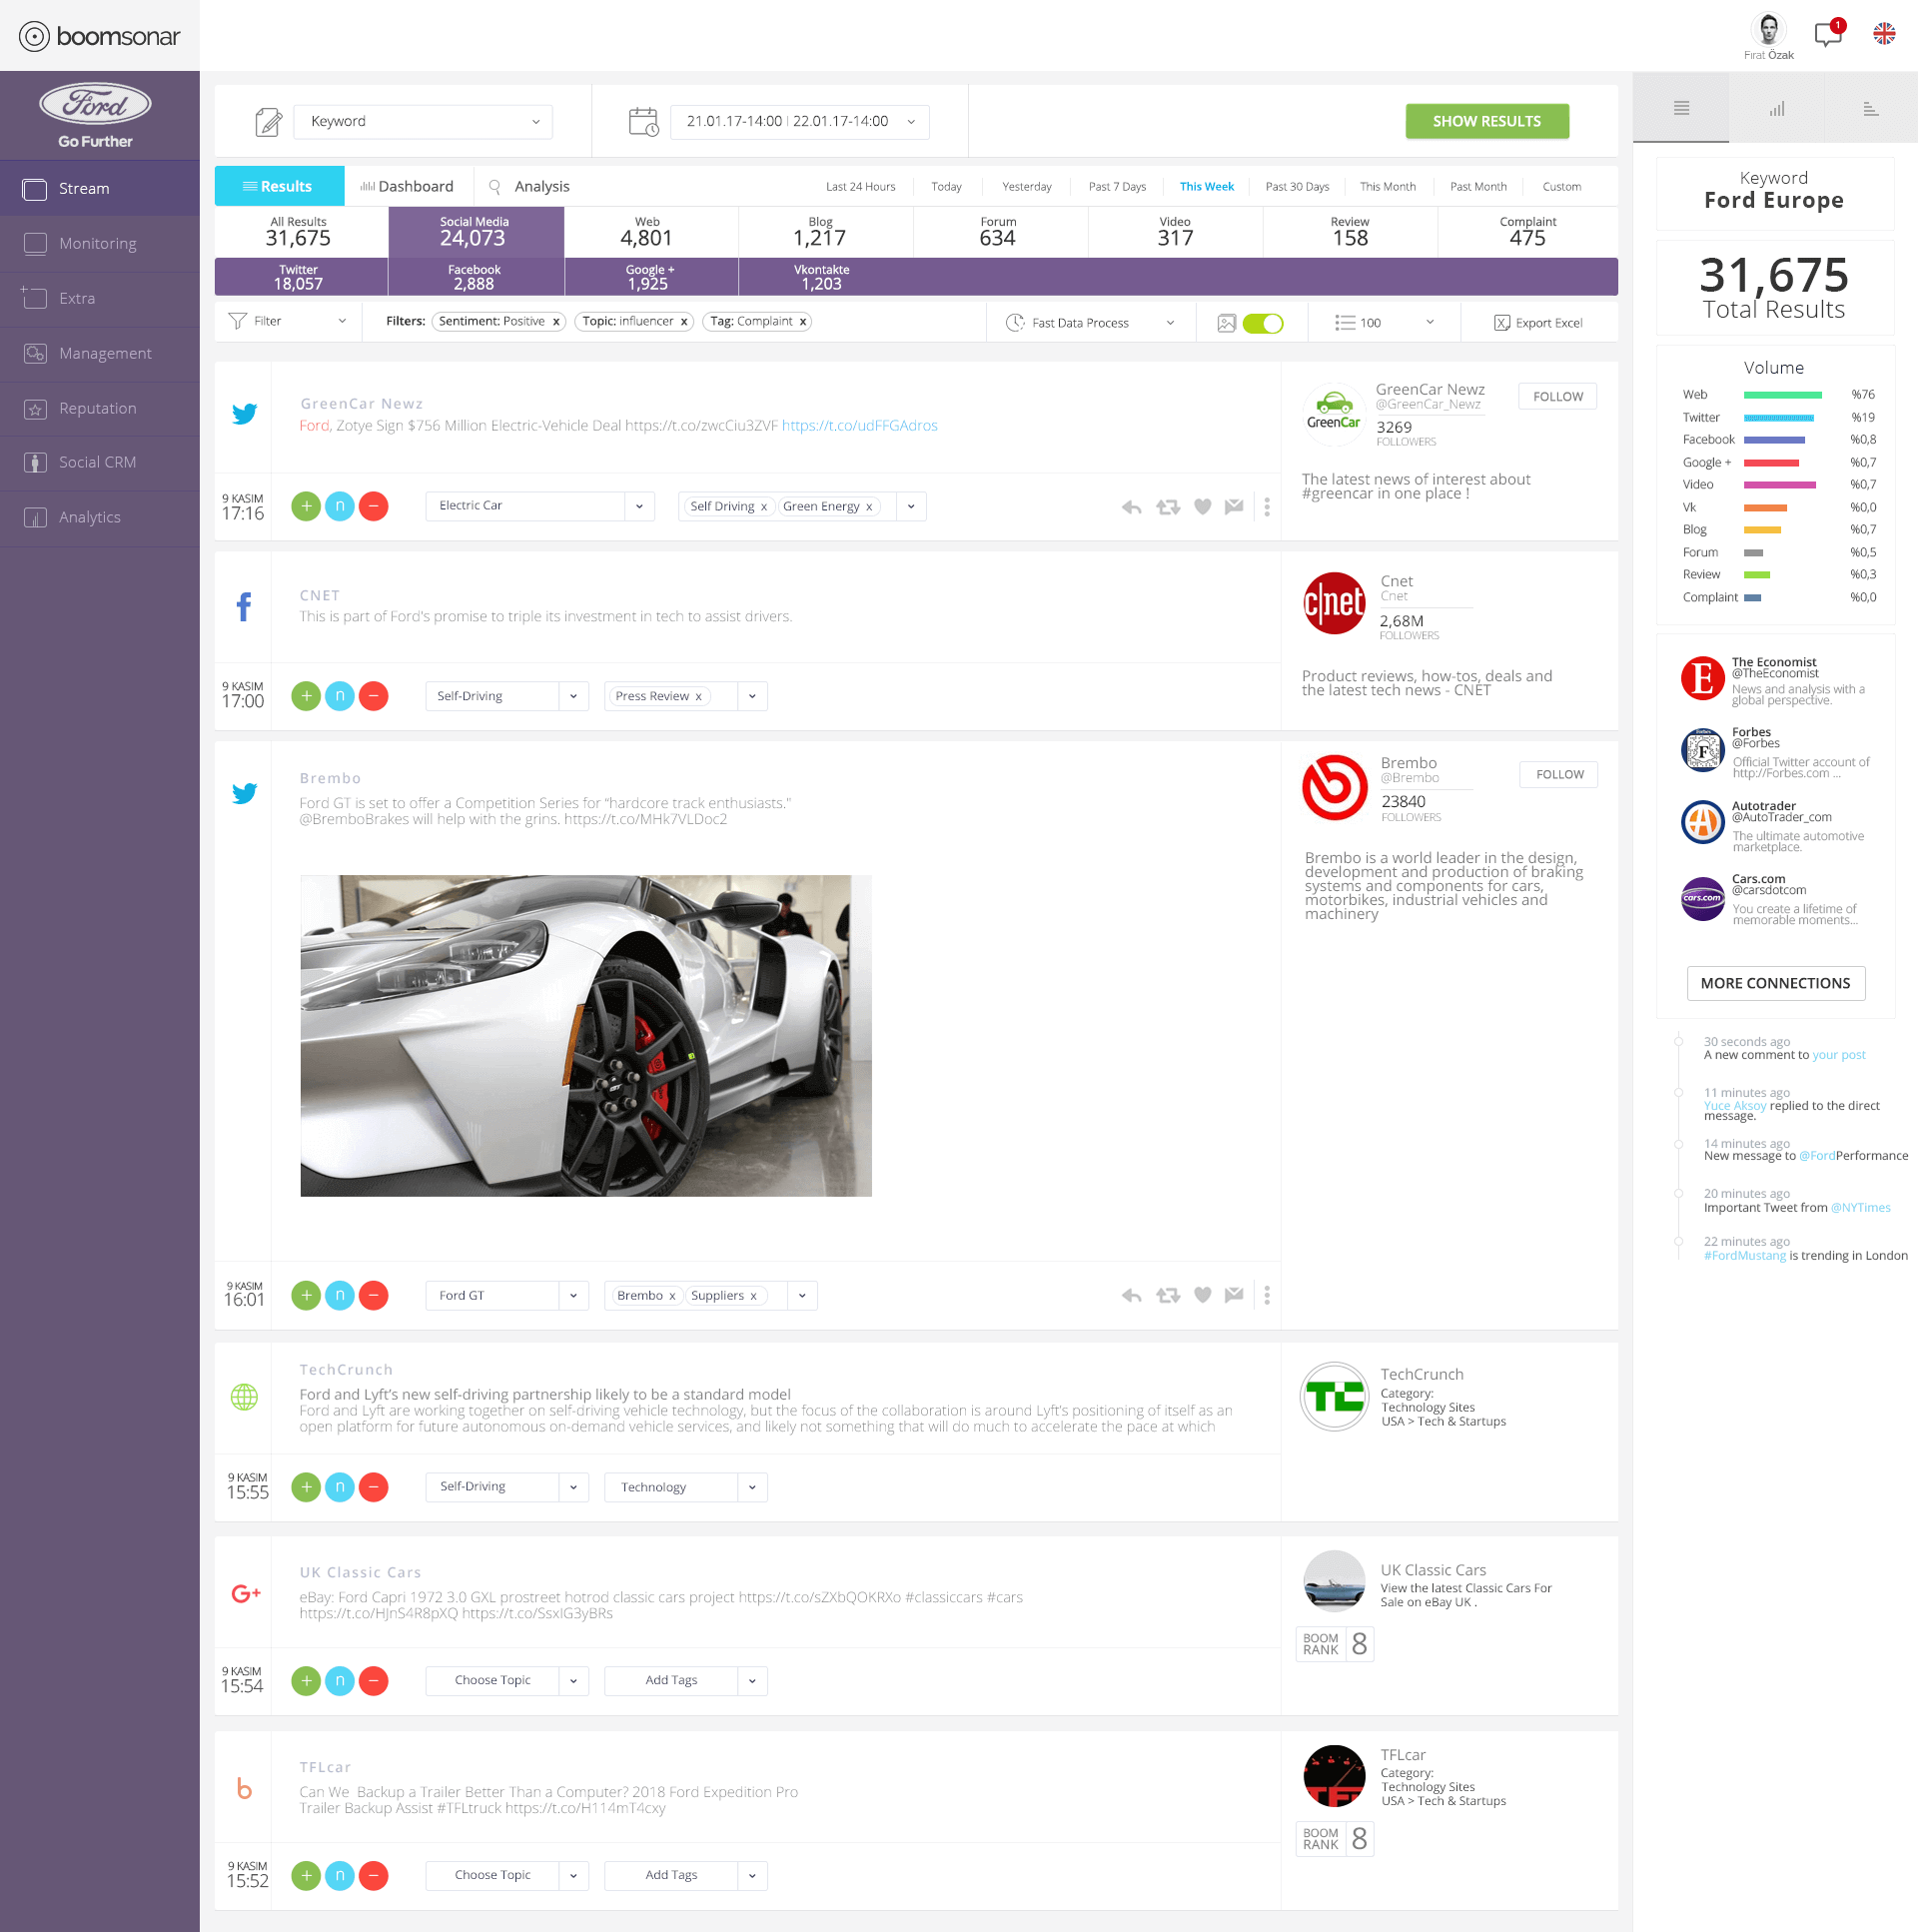This screenshot has height=1932, width=1918.
Task: Like the GreenCar Newz tweet
Action: pyautogui.click(x=1202, y=507)
